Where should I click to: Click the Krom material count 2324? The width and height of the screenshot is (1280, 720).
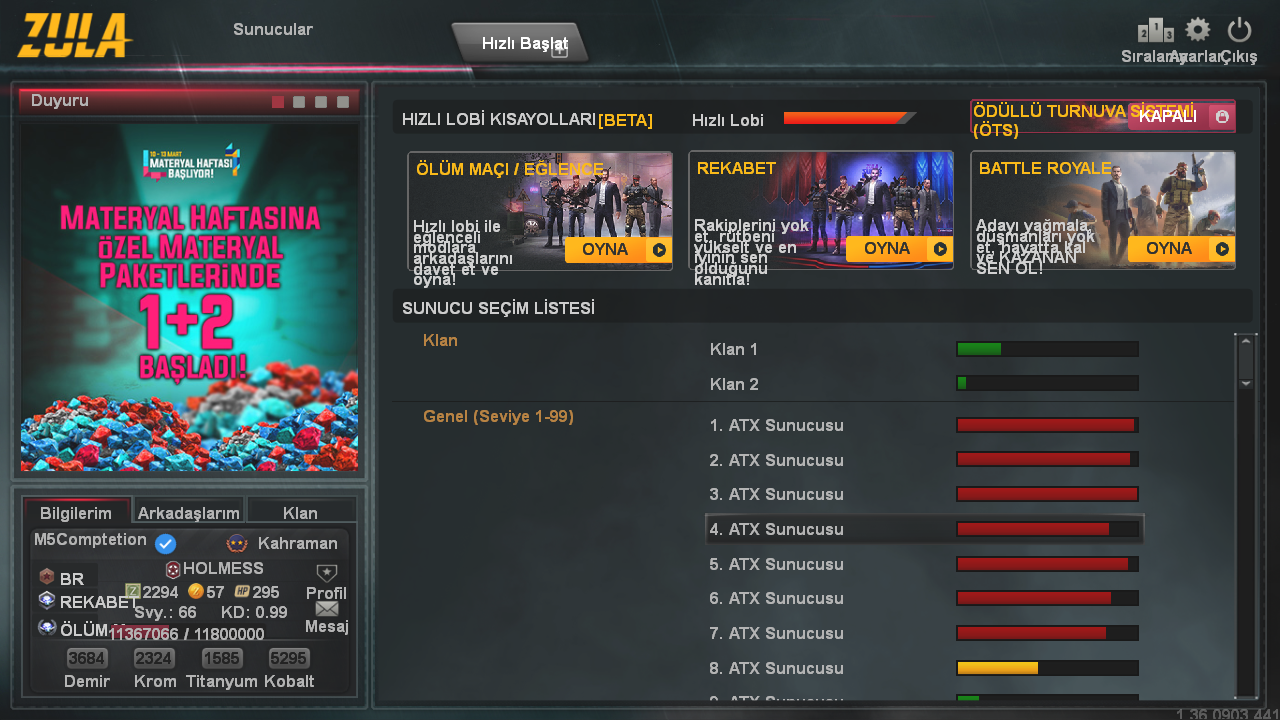[154, 659]
